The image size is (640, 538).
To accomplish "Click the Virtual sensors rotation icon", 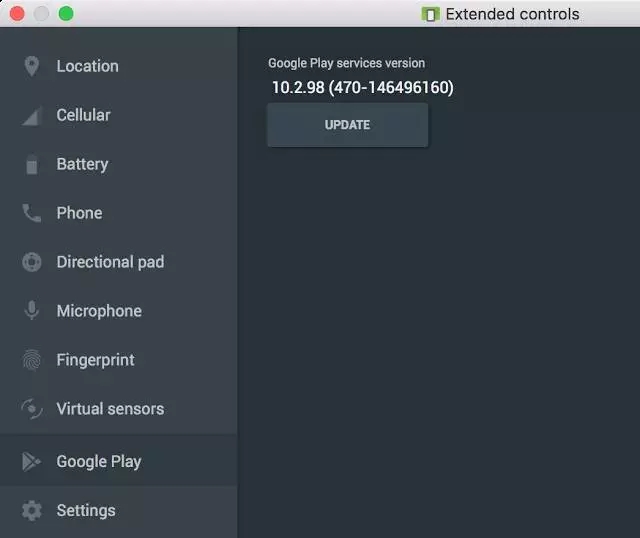I will 32,409.
